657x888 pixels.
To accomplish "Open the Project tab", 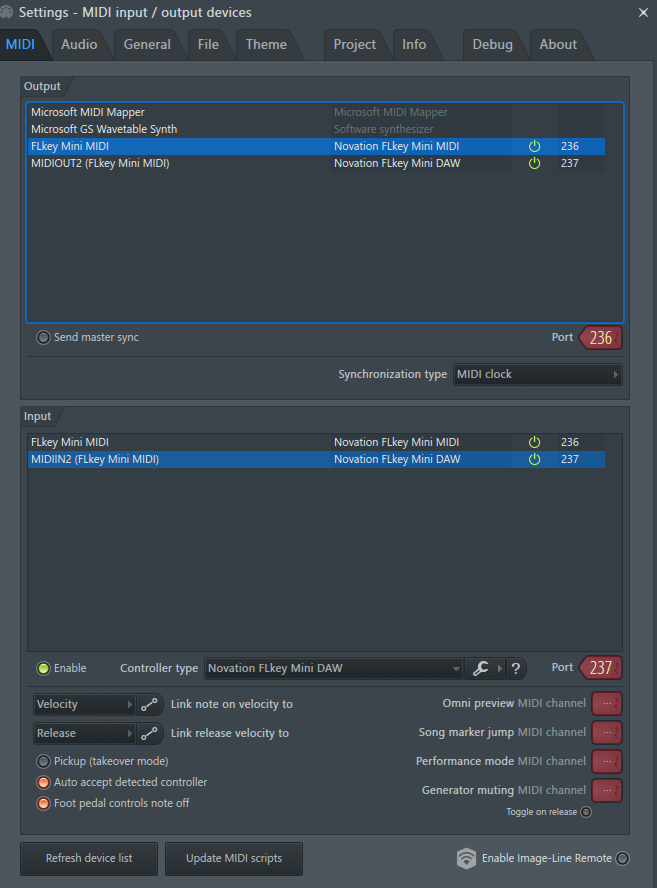I will click(355, 44).
